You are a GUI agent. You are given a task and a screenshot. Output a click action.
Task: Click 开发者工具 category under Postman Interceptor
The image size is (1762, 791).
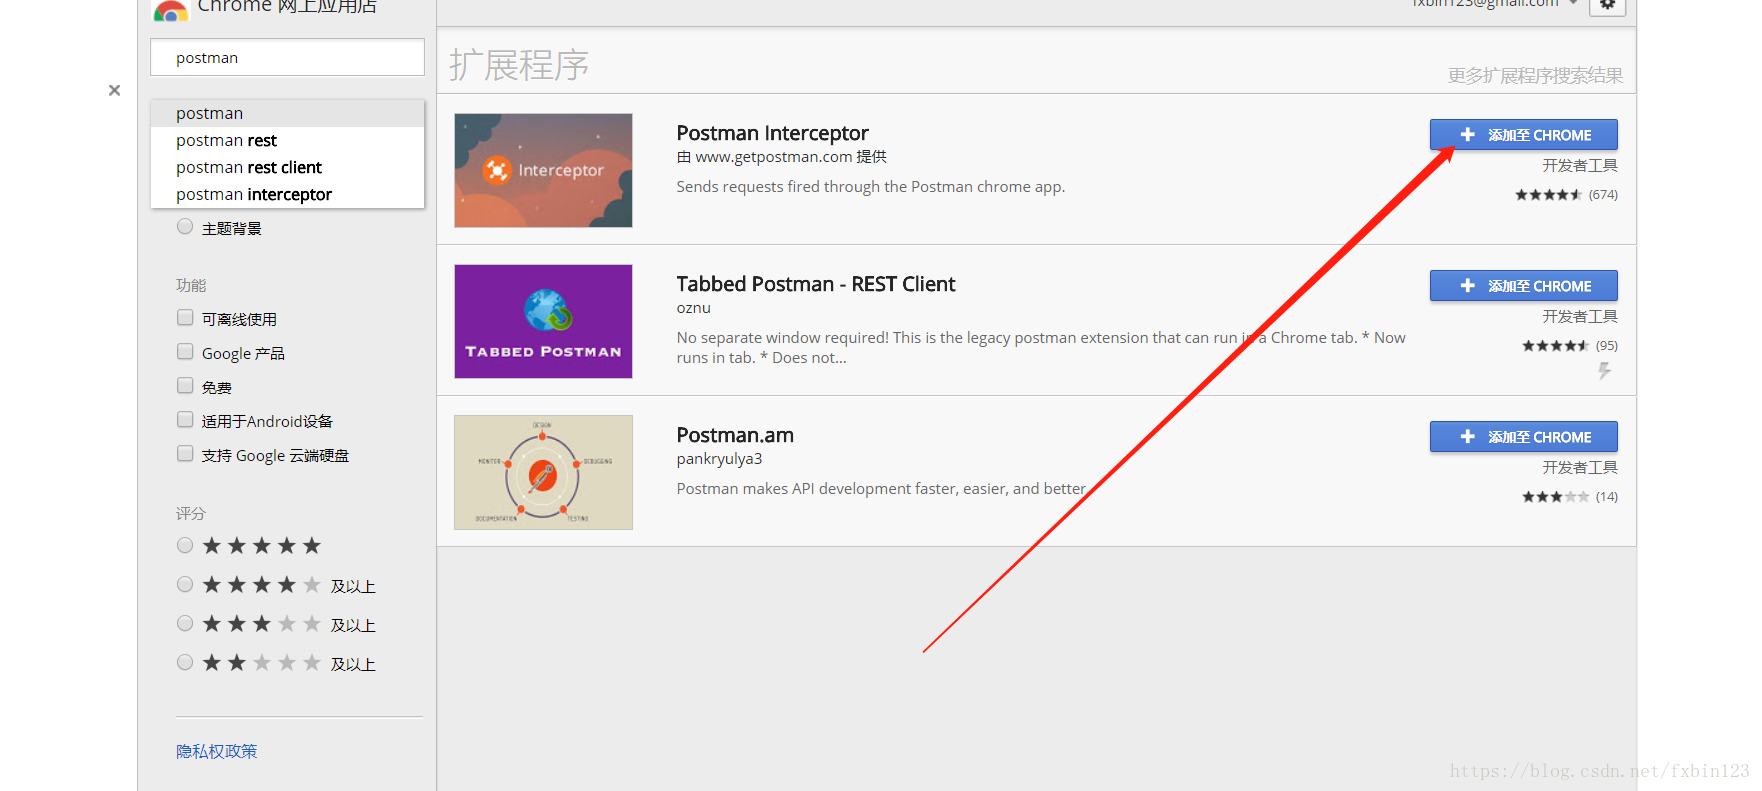1580,166
